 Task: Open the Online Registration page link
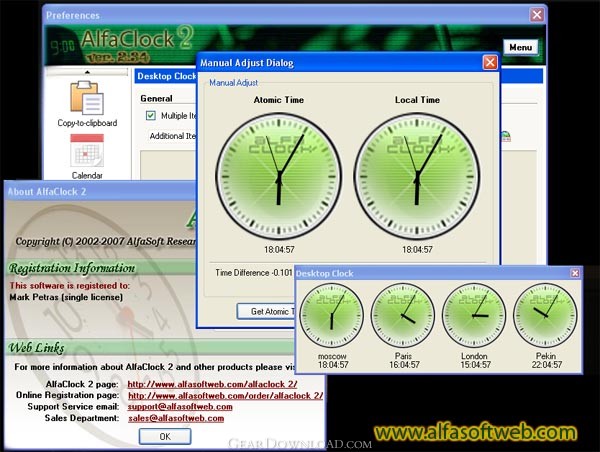(225, 395)
